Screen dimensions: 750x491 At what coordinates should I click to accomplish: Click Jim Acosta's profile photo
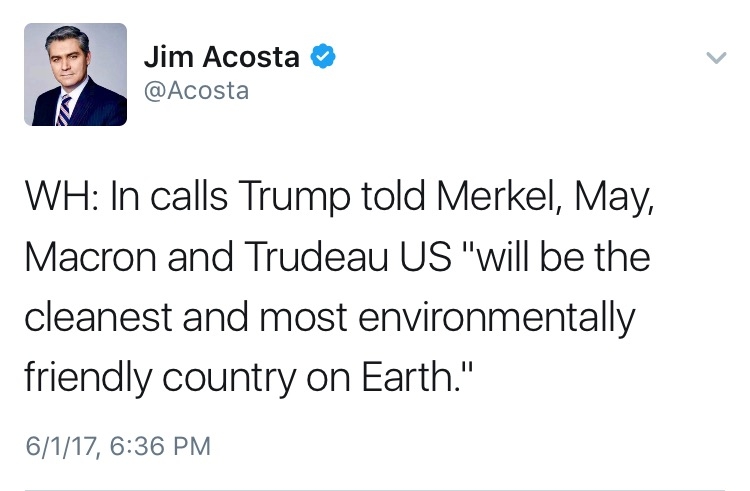coord(76,74)
